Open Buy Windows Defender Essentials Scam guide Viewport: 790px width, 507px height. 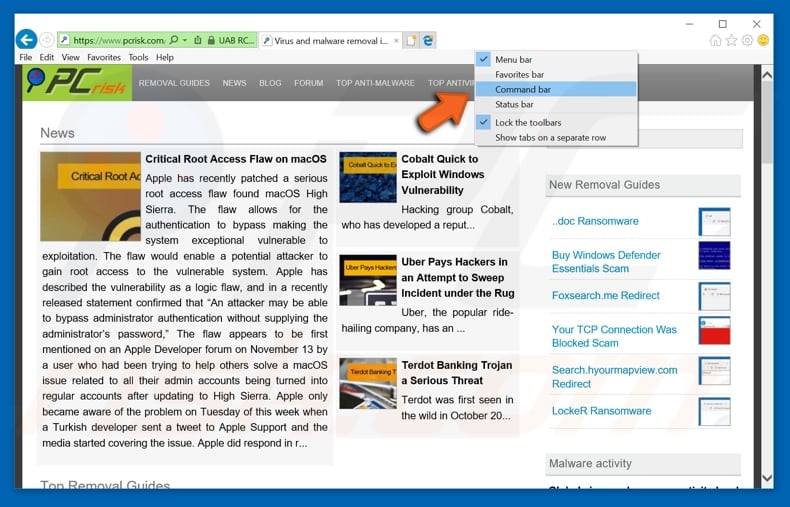(606, 262)
